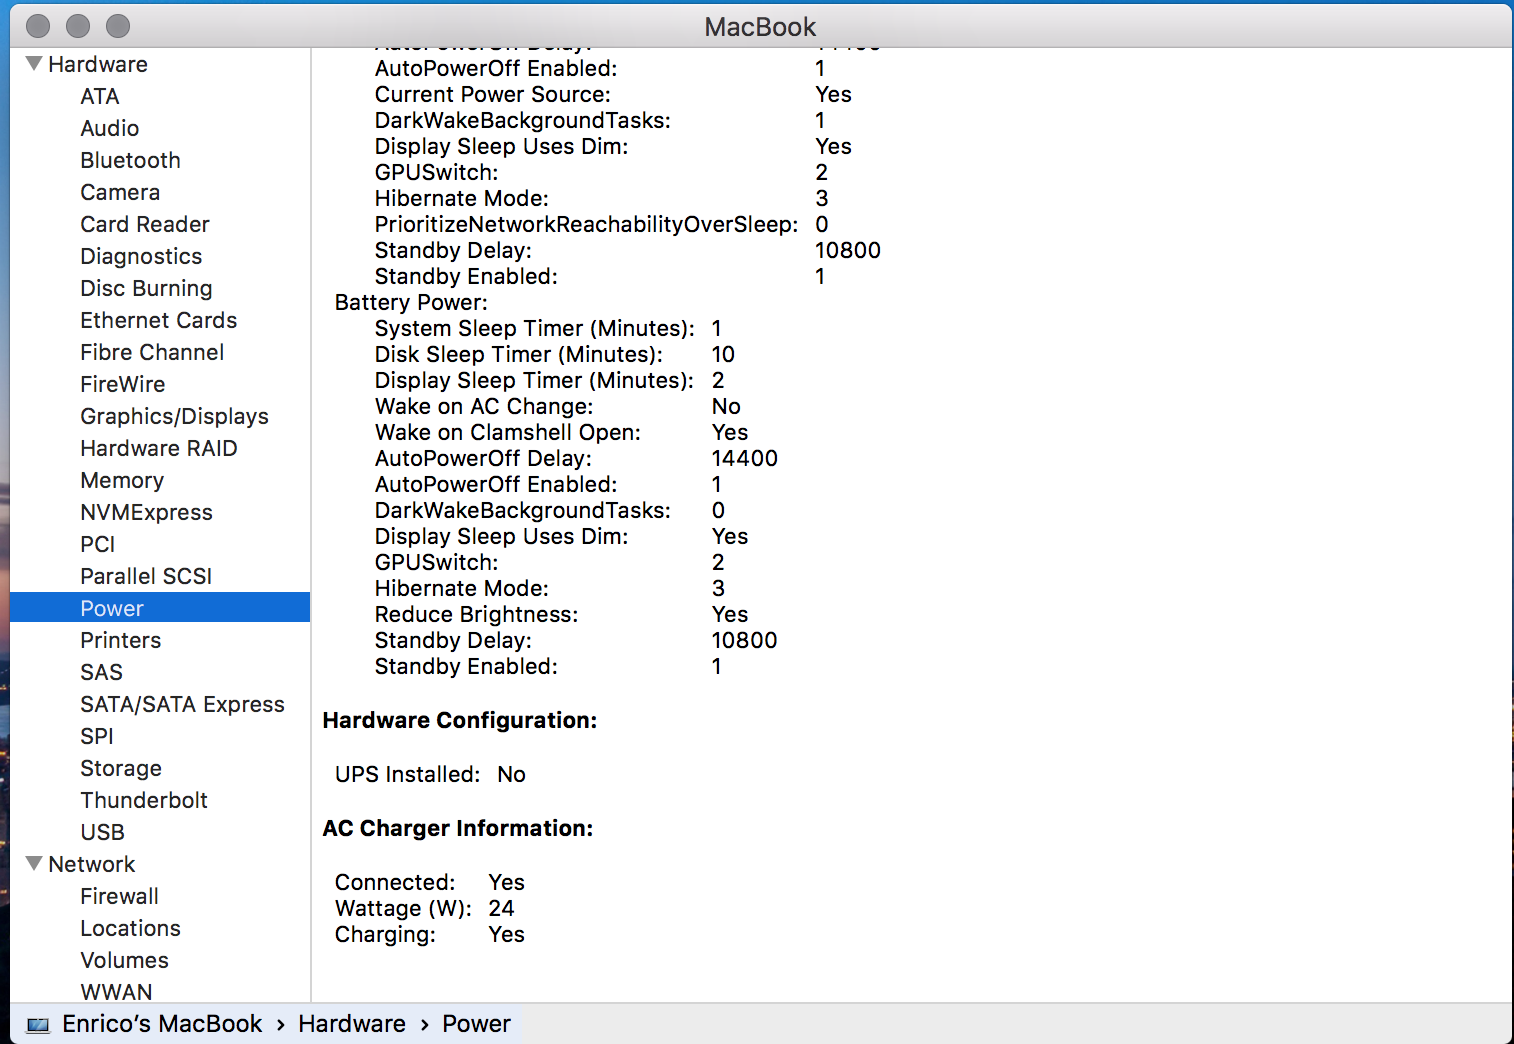Click the 'Current Power Source' line
Screen dimensions: 1514x1044
(x=613, y=95)
